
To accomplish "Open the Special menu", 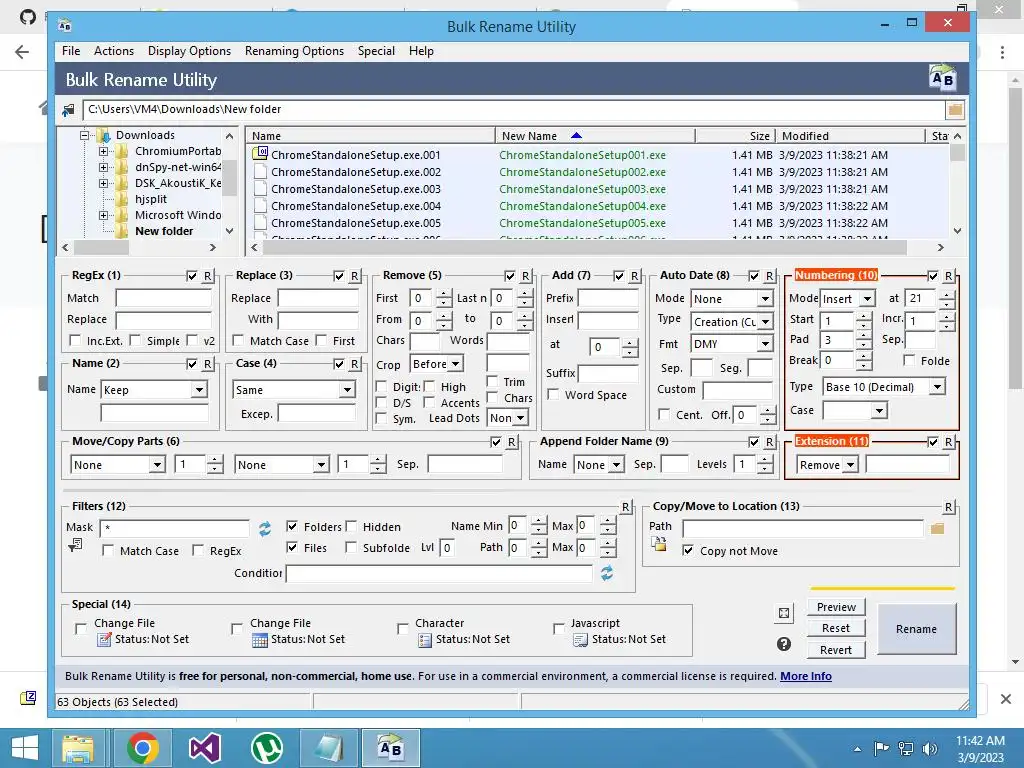I will (x=376, y=51).
